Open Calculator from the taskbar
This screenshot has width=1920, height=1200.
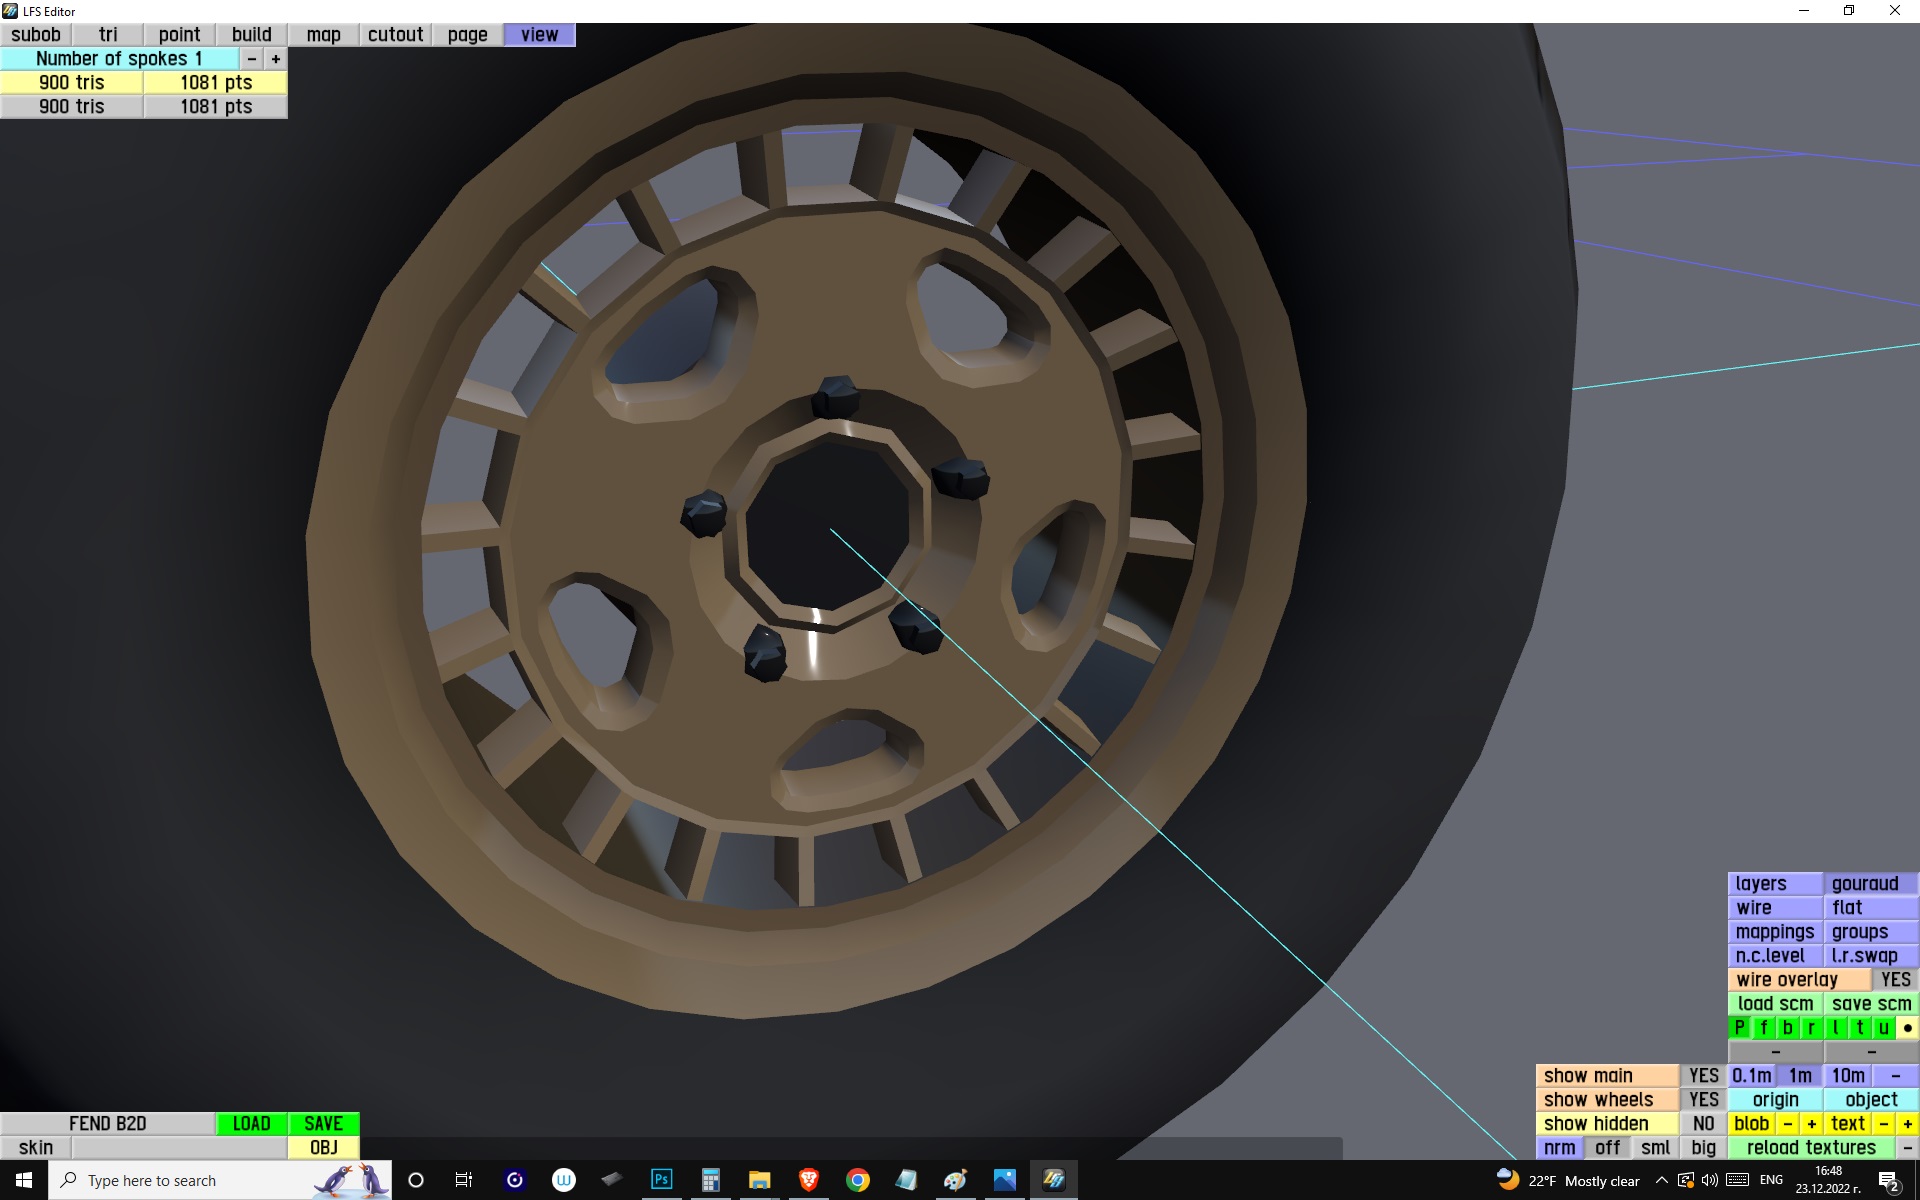pos(710,1180)
